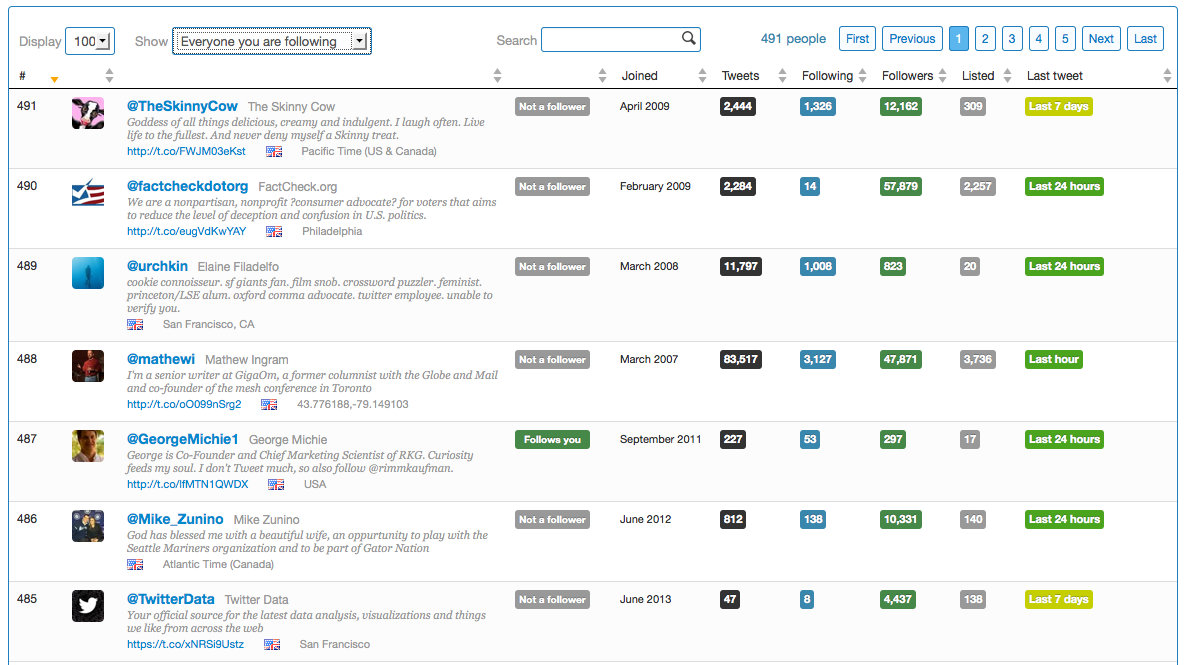Go to Next page
This screenshot has width=1185, height=665.
(1101, 39)
